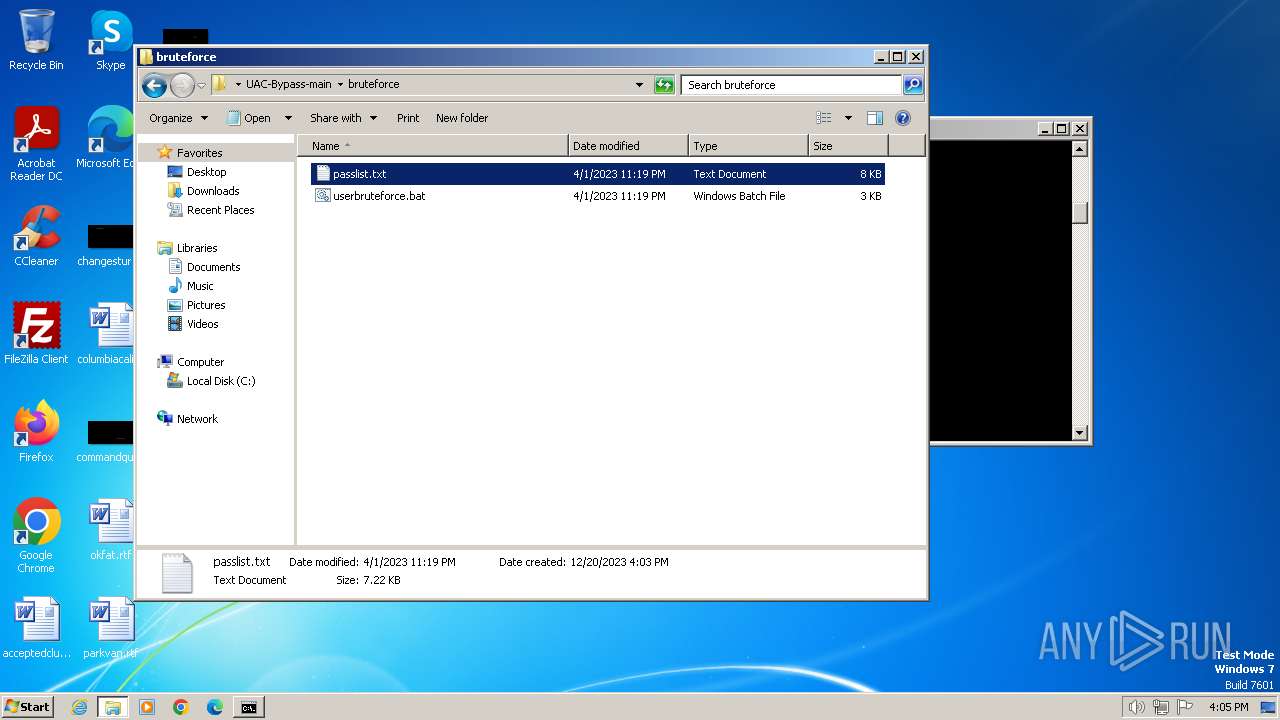Select the passlist.txt file
The height and width of the screenshot is (720, 1280).
tap(598, 174)
